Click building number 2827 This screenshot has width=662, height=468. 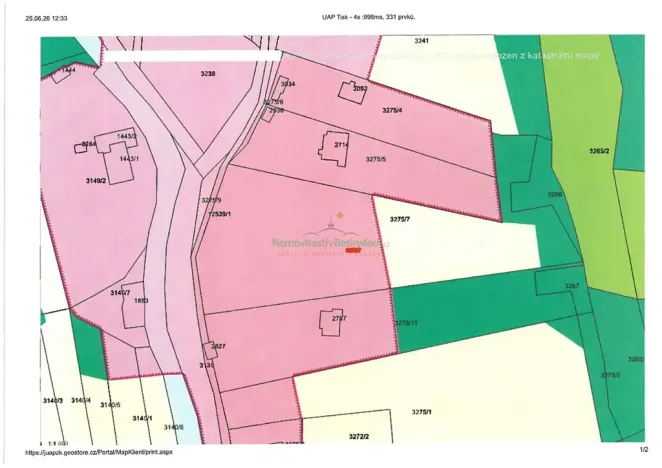pyautogui.click(x=218, y=346)
